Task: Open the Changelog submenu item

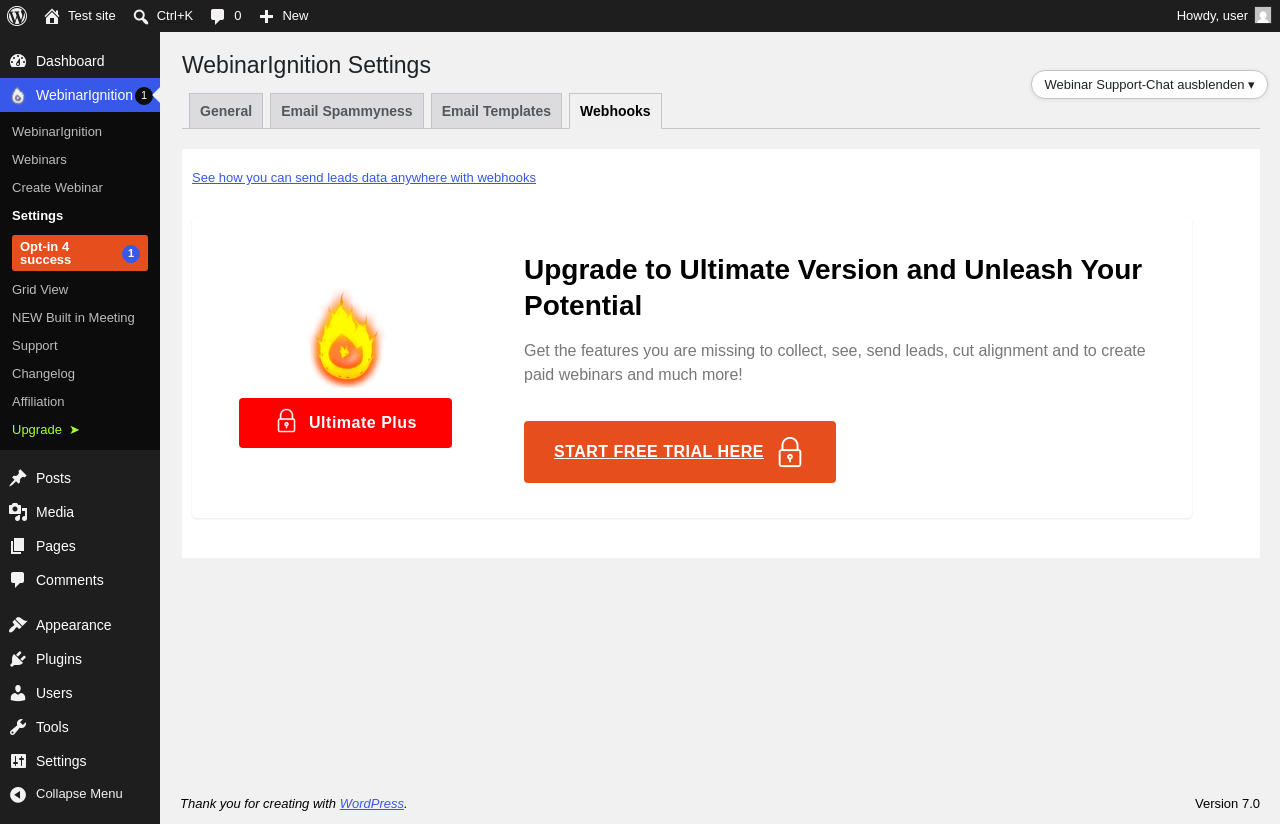Action: [43, 374]
